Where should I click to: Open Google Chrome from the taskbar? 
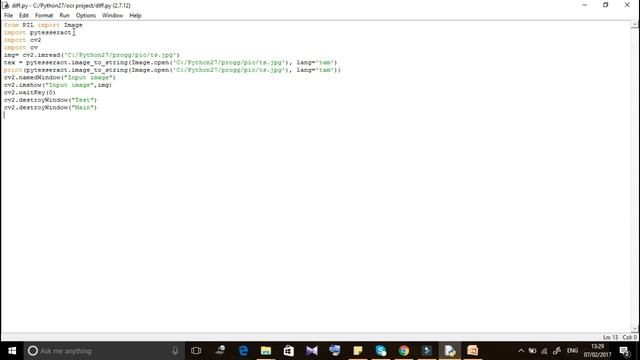404,351
